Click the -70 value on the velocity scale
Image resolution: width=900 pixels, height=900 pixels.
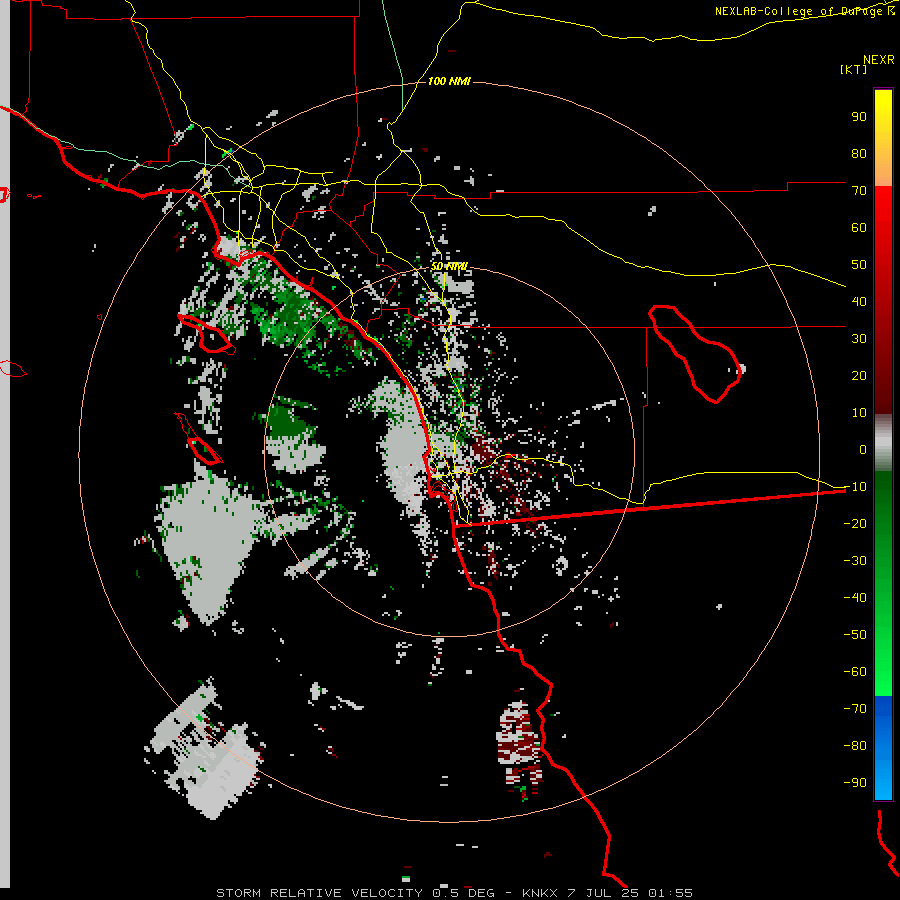(855, 709)
